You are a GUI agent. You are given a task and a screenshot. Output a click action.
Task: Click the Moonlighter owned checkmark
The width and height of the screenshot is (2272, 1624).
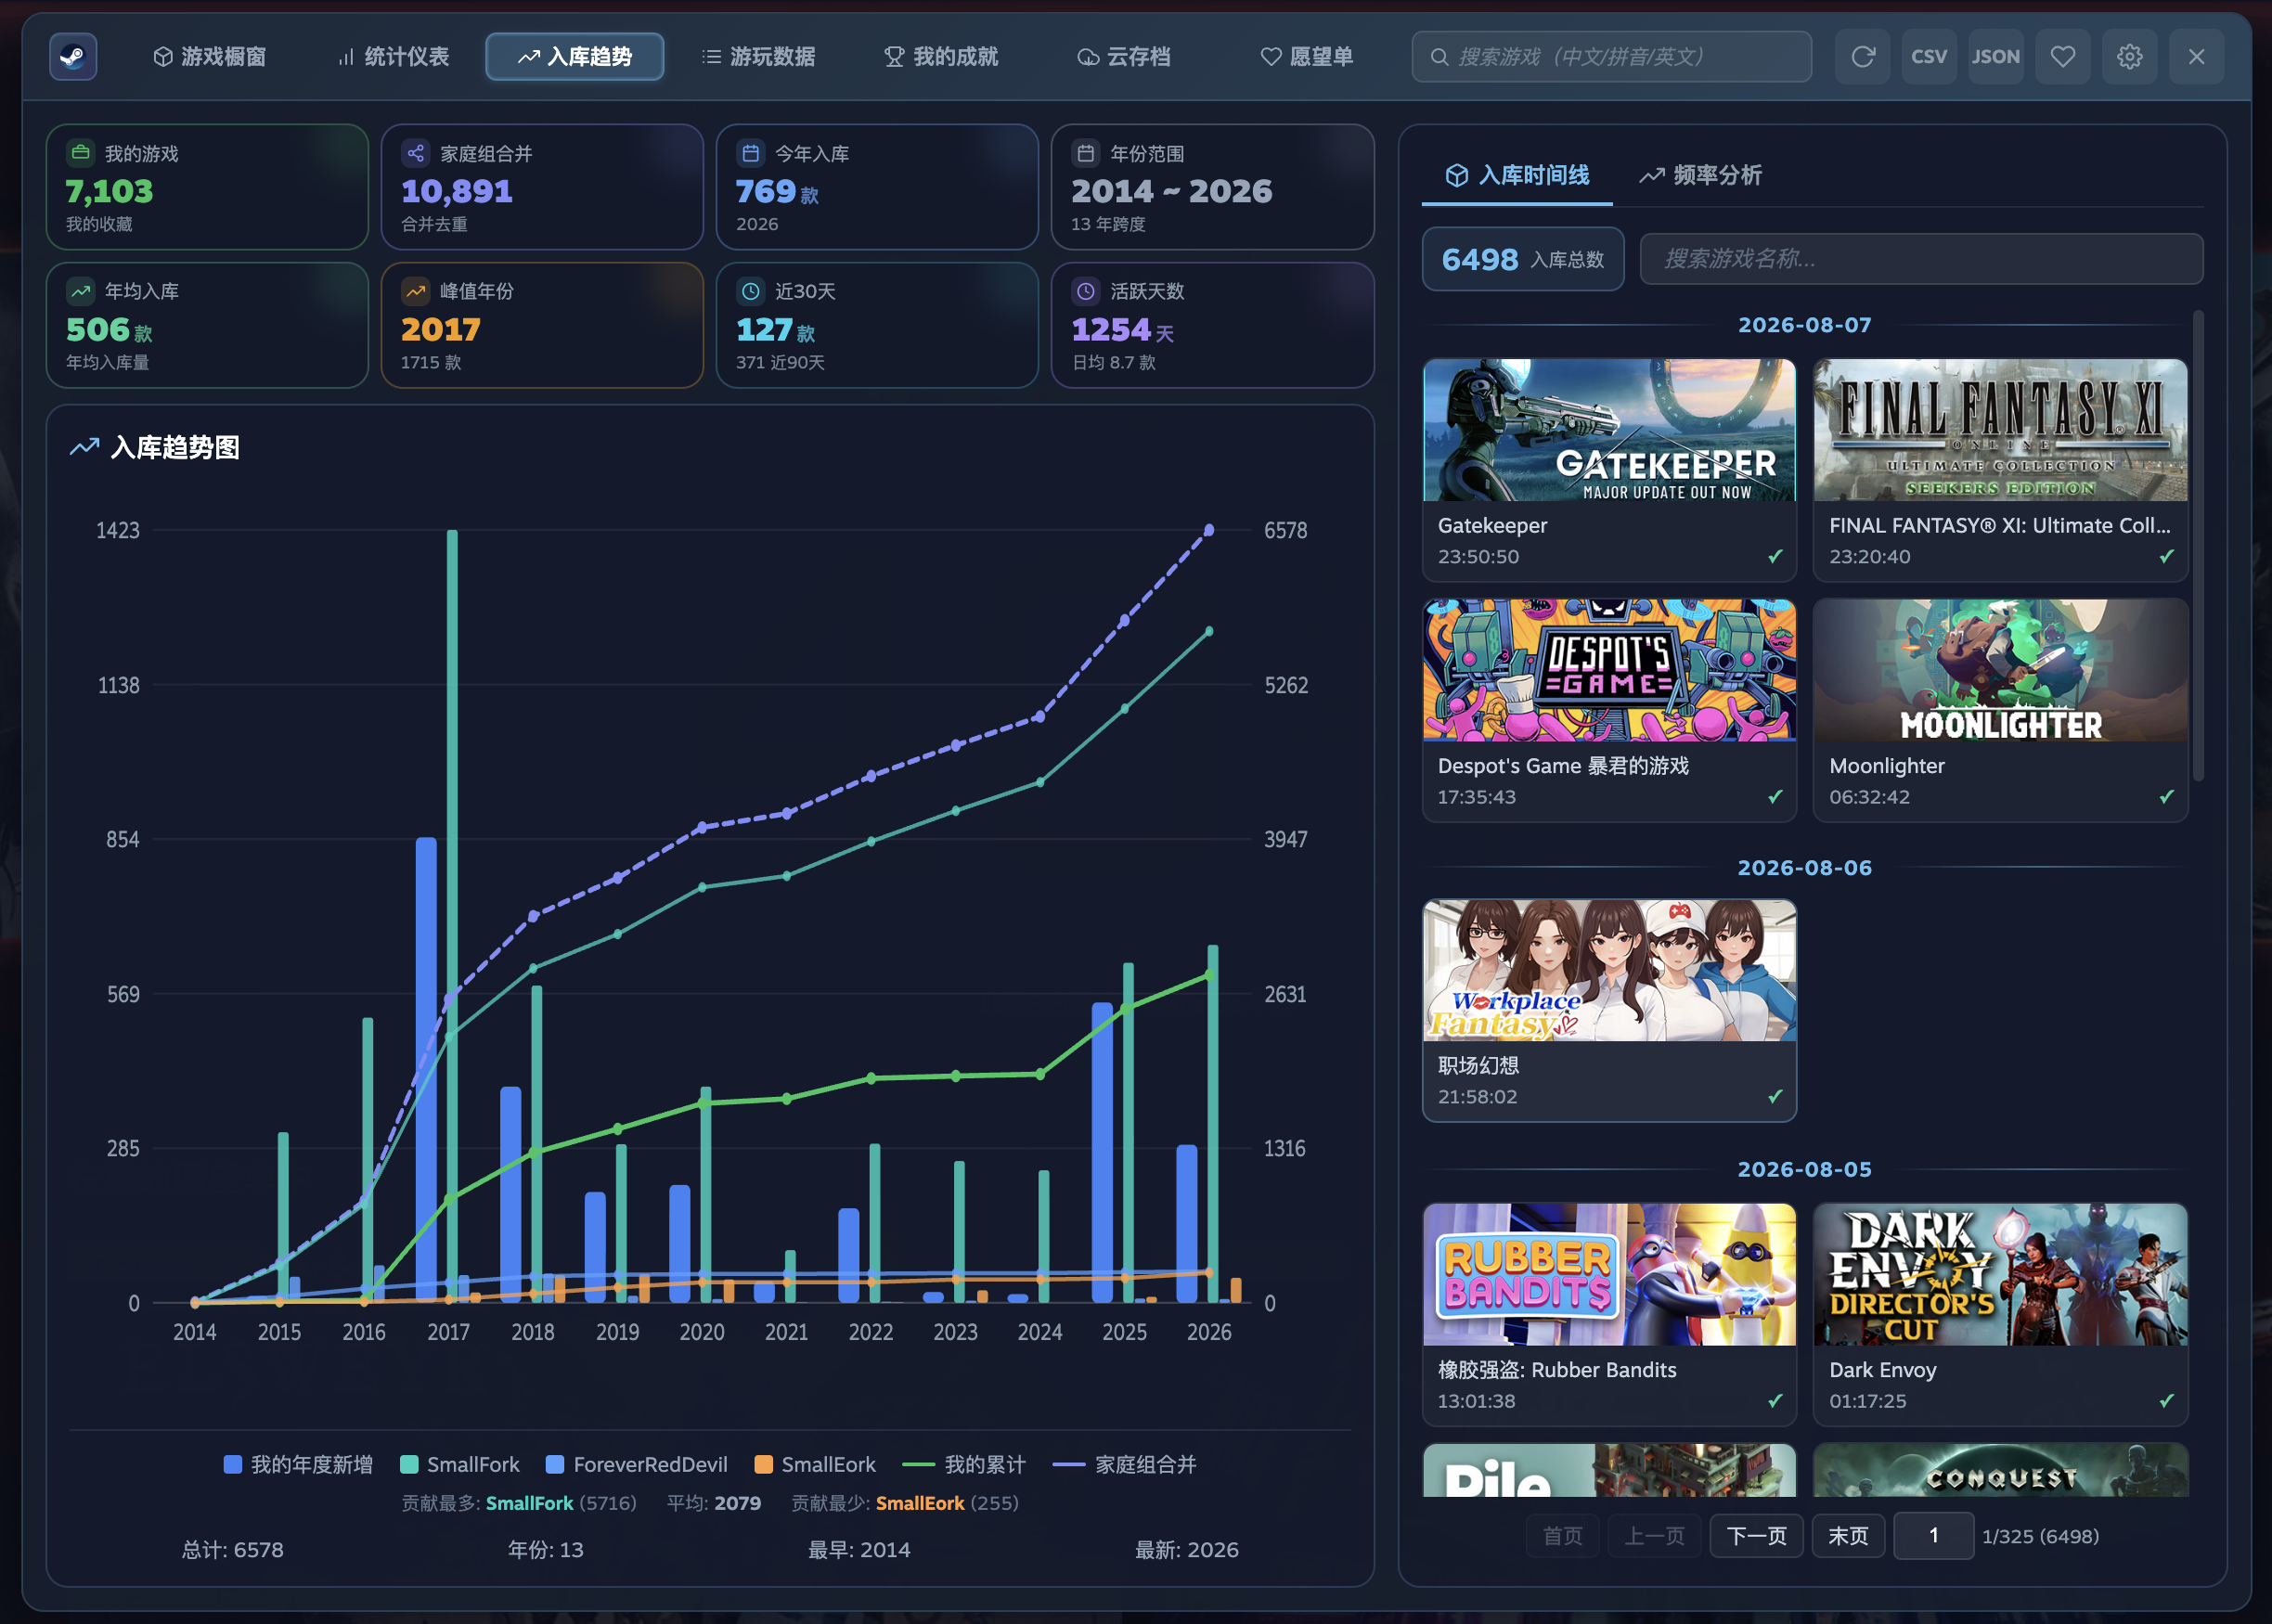coord(2166,797)
